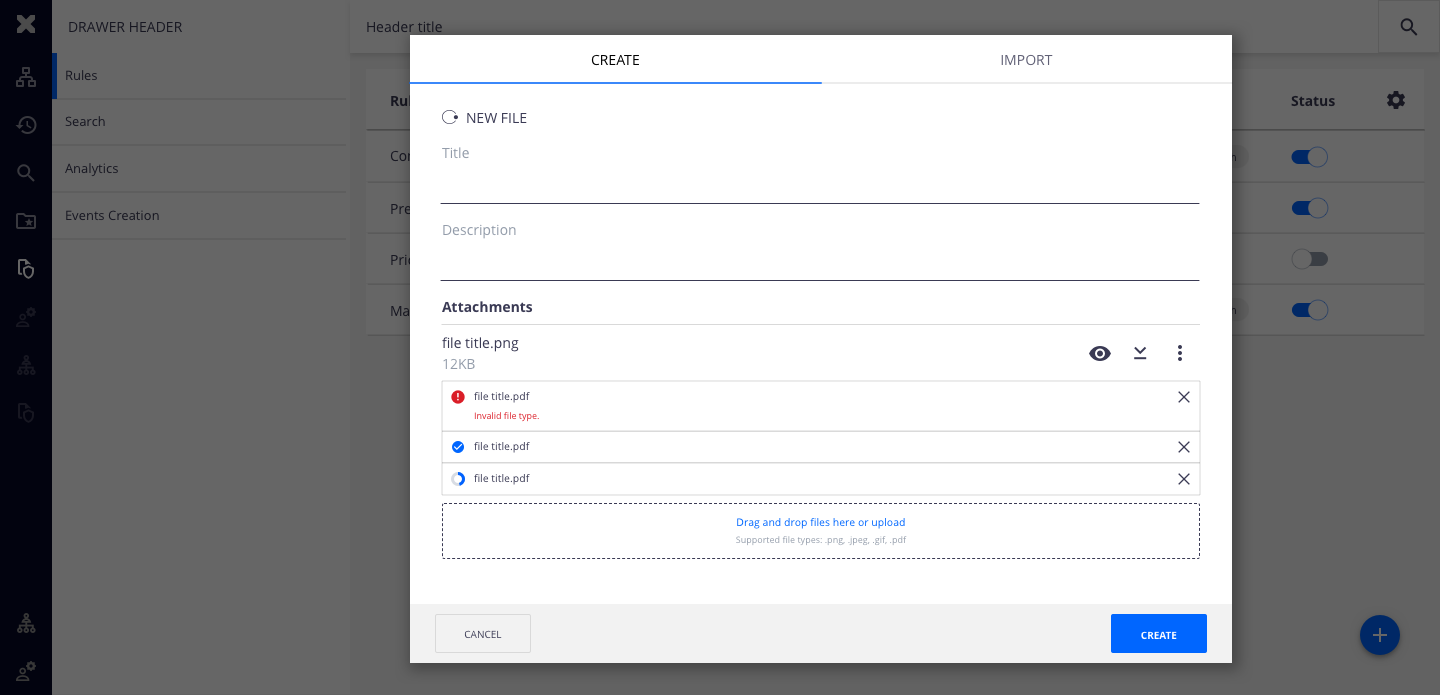
Task: Select the CREATE tab
Action: tap(615, 60)
